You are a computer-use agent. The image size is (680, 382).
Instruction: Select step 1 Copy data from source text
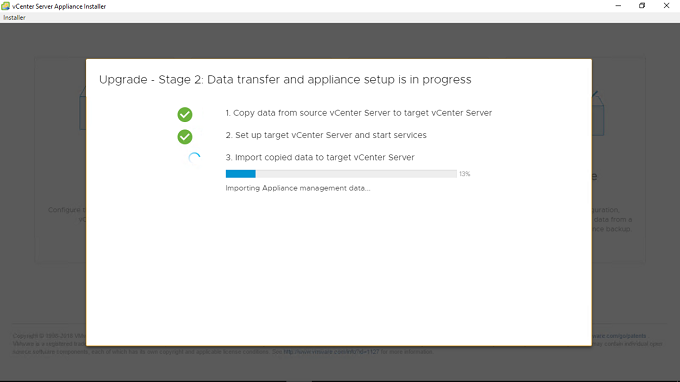359,113
